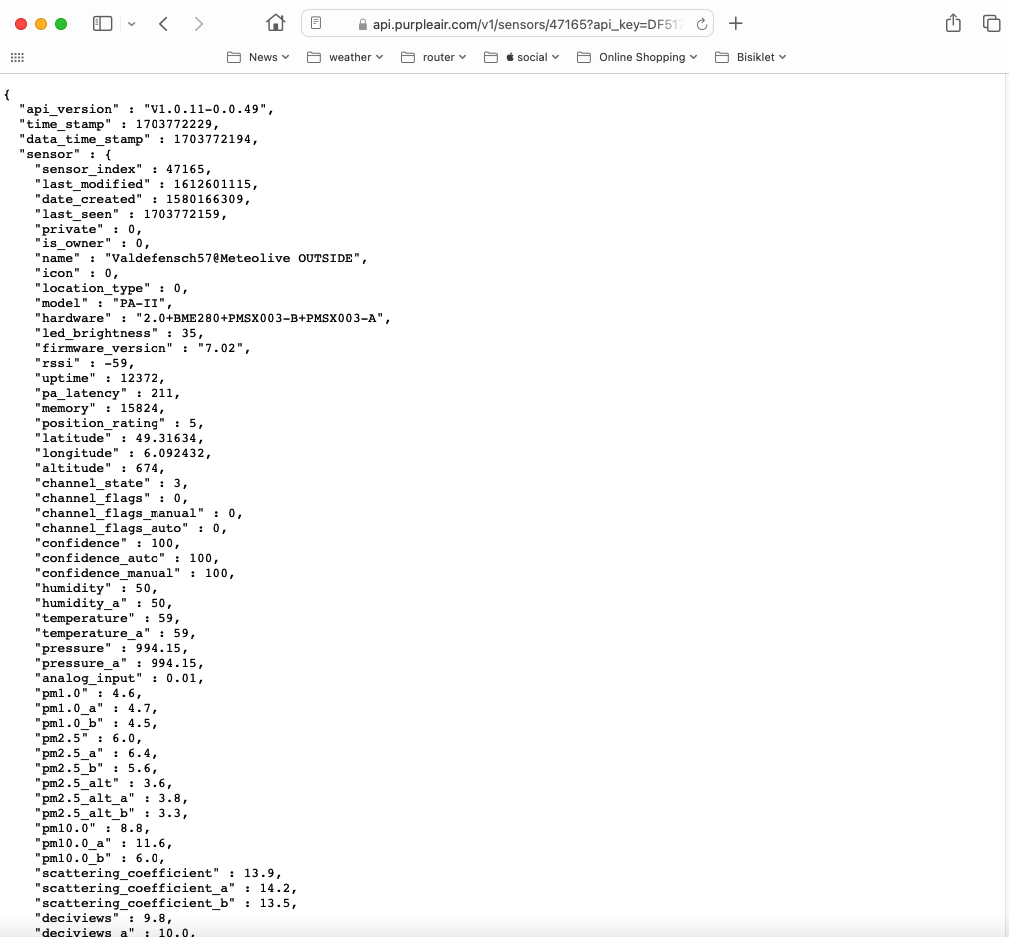Click the "firmware_version" : "7.02" line
Viewport: 1009px width, 937px height.
142,348
